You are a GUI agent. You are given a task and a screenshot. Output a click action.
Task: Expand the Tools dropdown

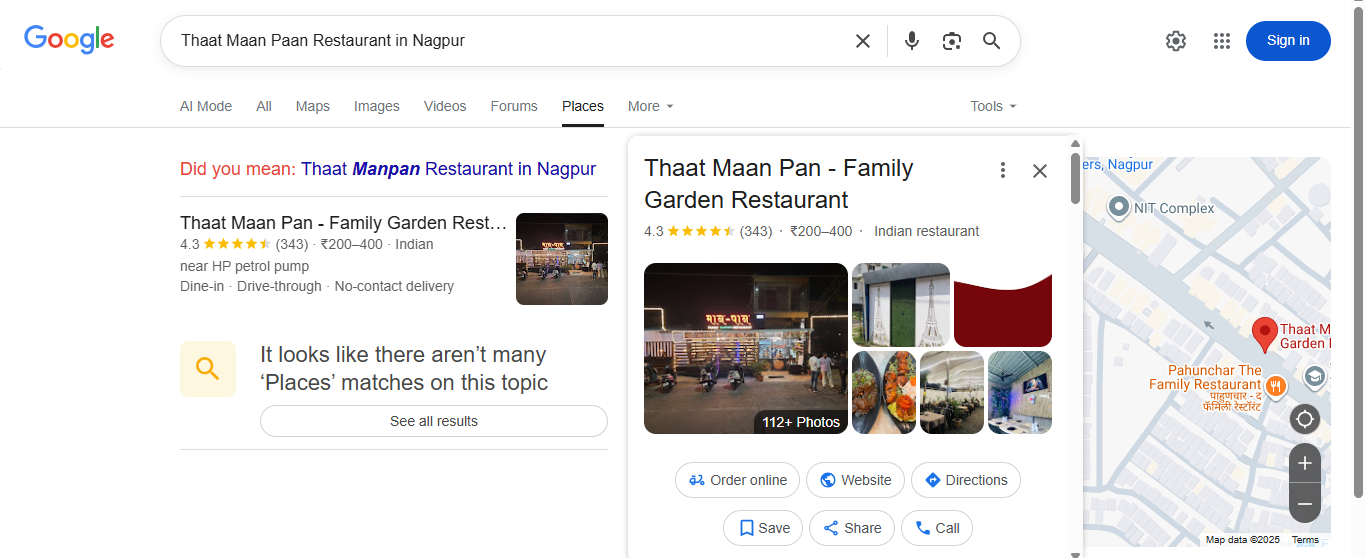click(992, 106)
